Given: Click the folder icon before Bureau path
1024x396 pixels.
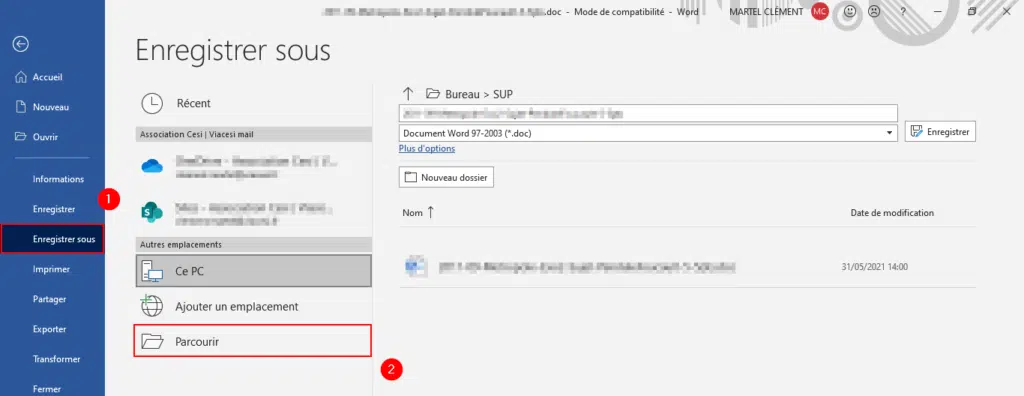Looking at the screenshot, I should pos(432,93).
